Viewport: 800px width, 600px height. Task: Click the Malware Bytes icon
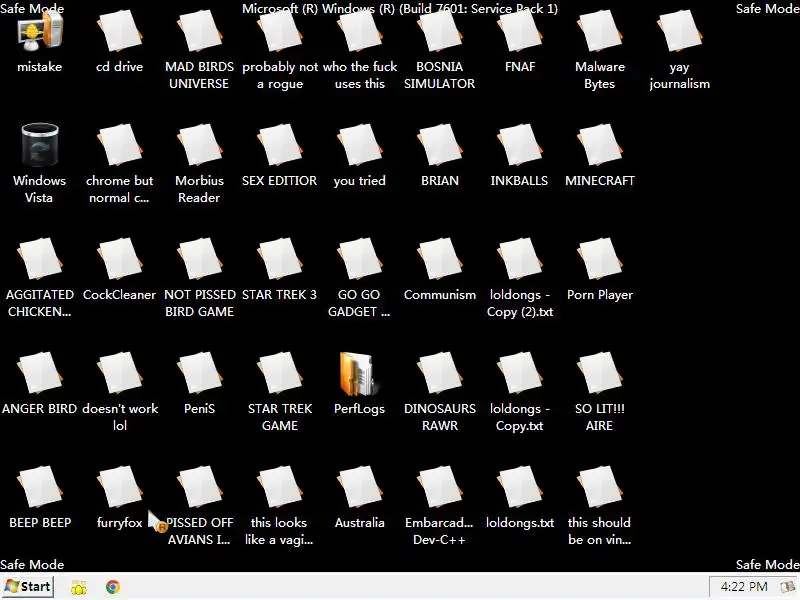click(x=600, y=33)
